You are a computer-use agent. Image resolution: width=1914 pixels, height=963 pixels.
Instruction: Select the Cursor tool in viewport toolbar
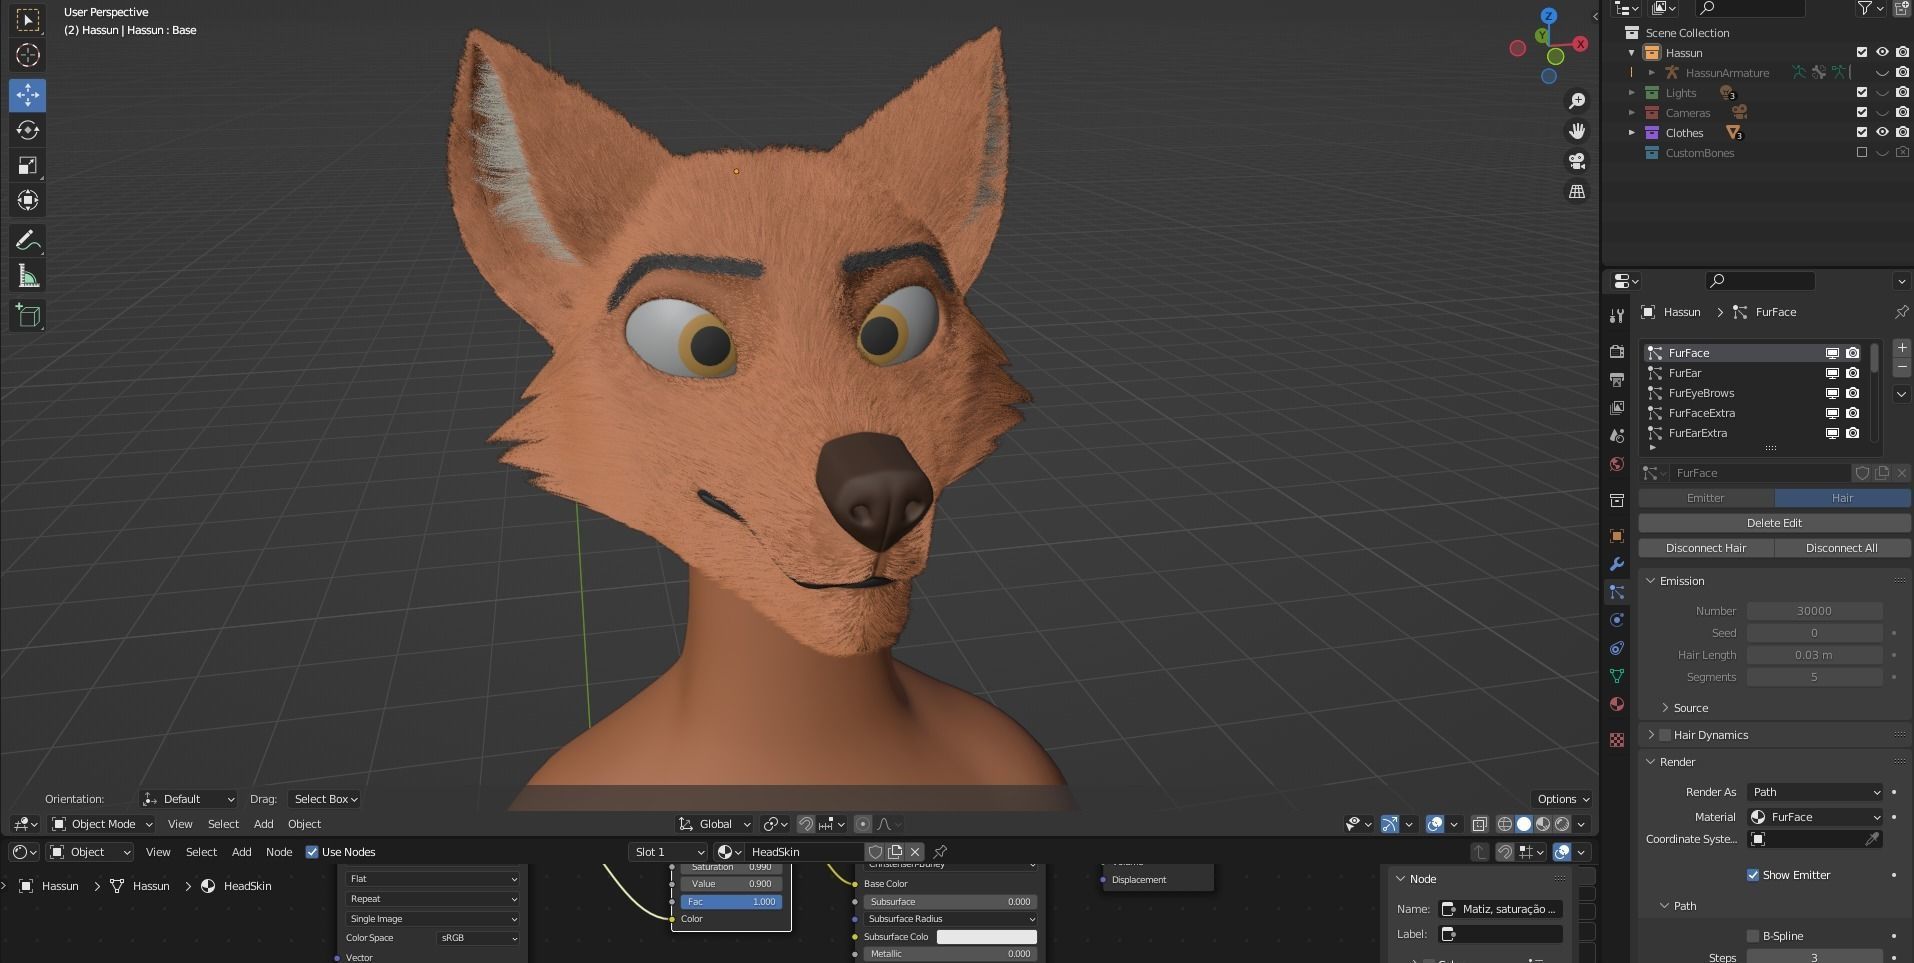point(28,56)
